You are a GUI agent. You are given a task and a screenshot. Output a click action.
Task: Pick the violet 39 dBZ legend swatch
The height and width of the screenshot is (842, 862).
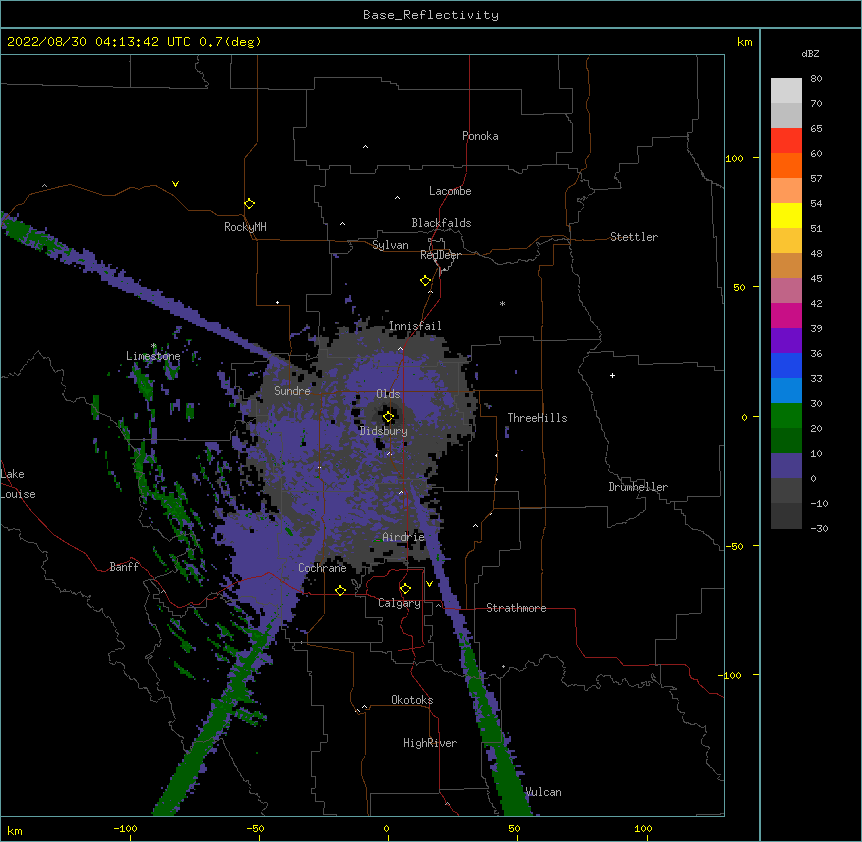pos(786,341)
